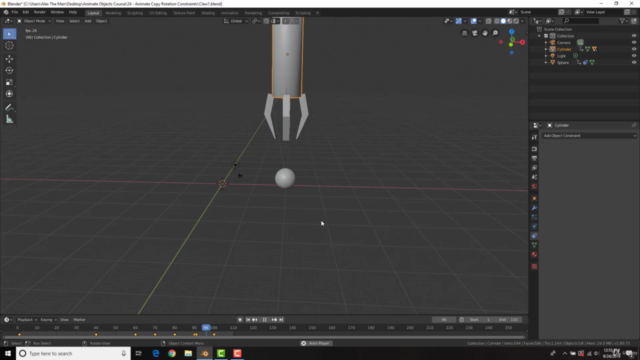Toggle viewport gizmos display

[459, 21]
